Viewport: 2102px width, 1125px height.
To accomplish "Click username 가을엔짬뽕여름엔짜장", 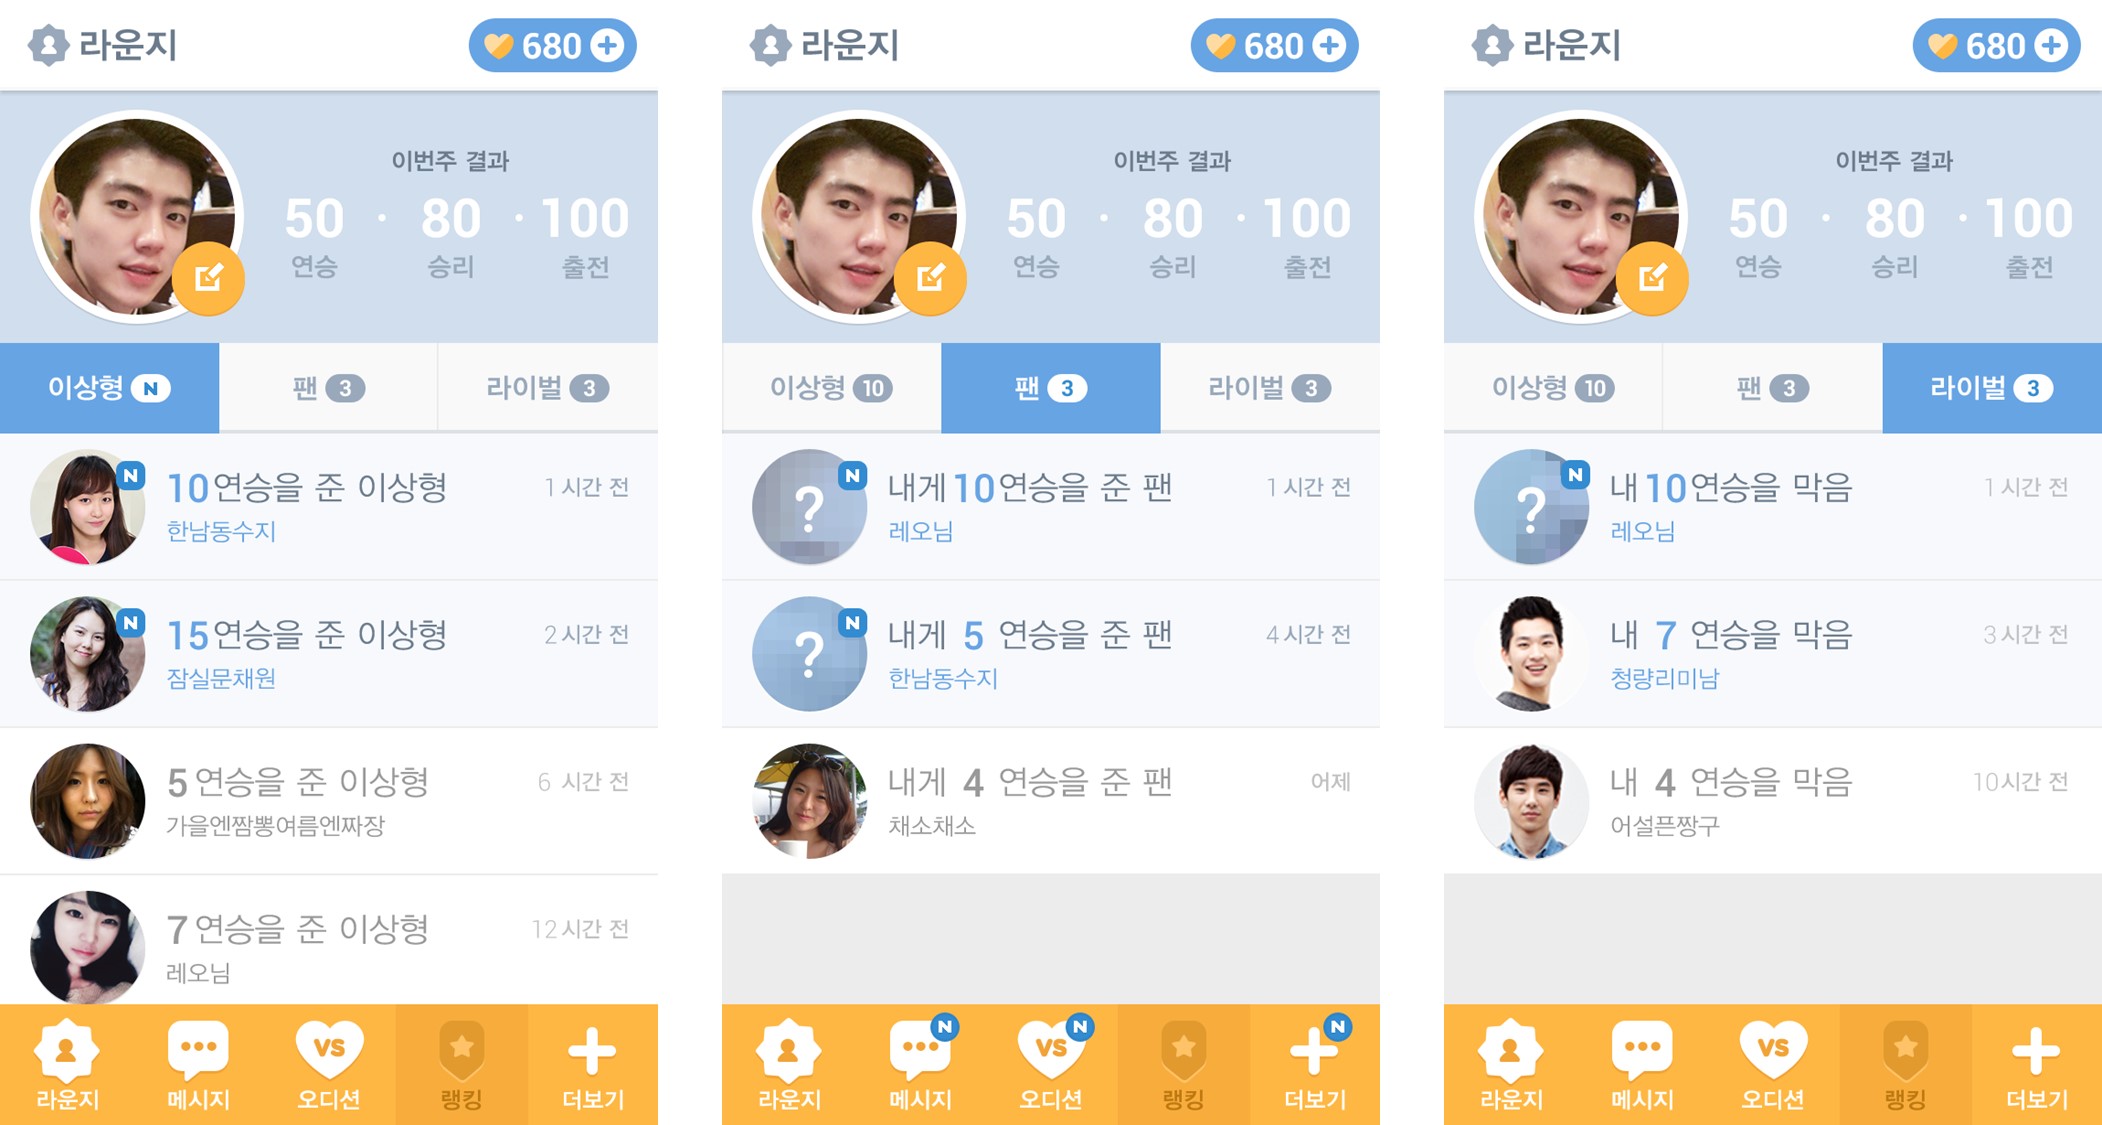I will pyautogui.click(x=275, y=826).
